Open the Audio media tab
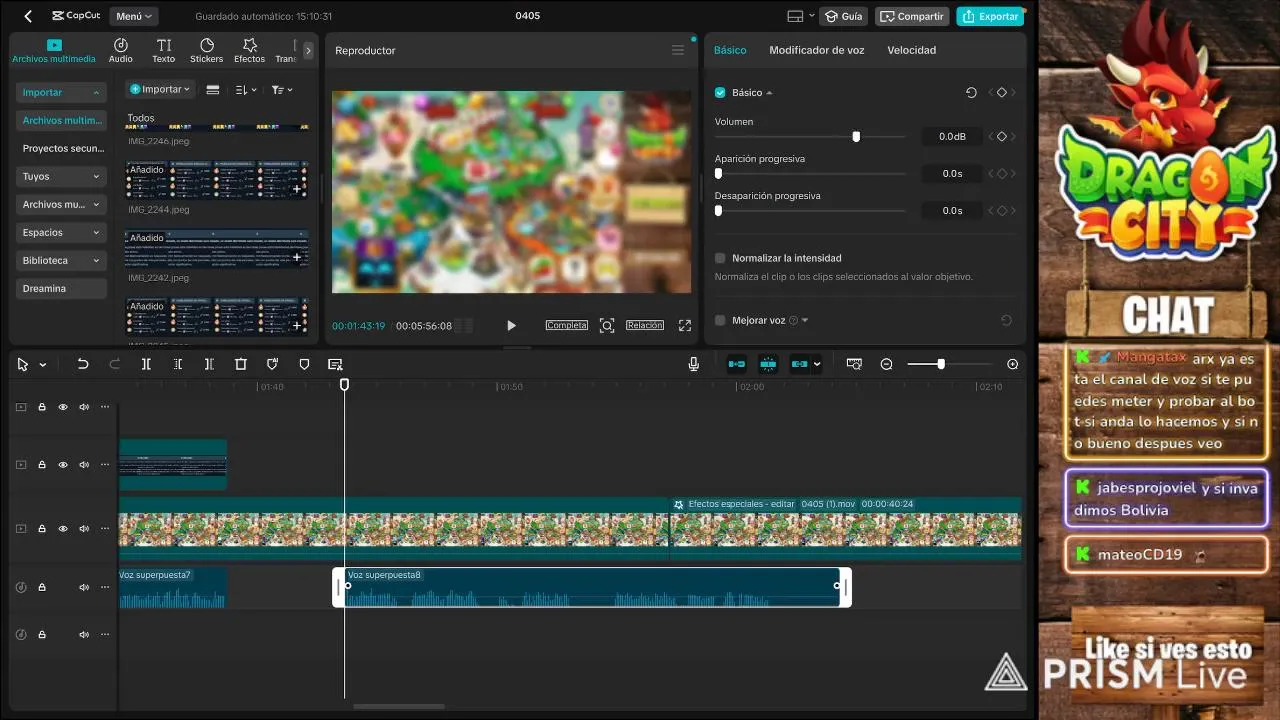Viewport: 1280px width, 720px height. 121,51
